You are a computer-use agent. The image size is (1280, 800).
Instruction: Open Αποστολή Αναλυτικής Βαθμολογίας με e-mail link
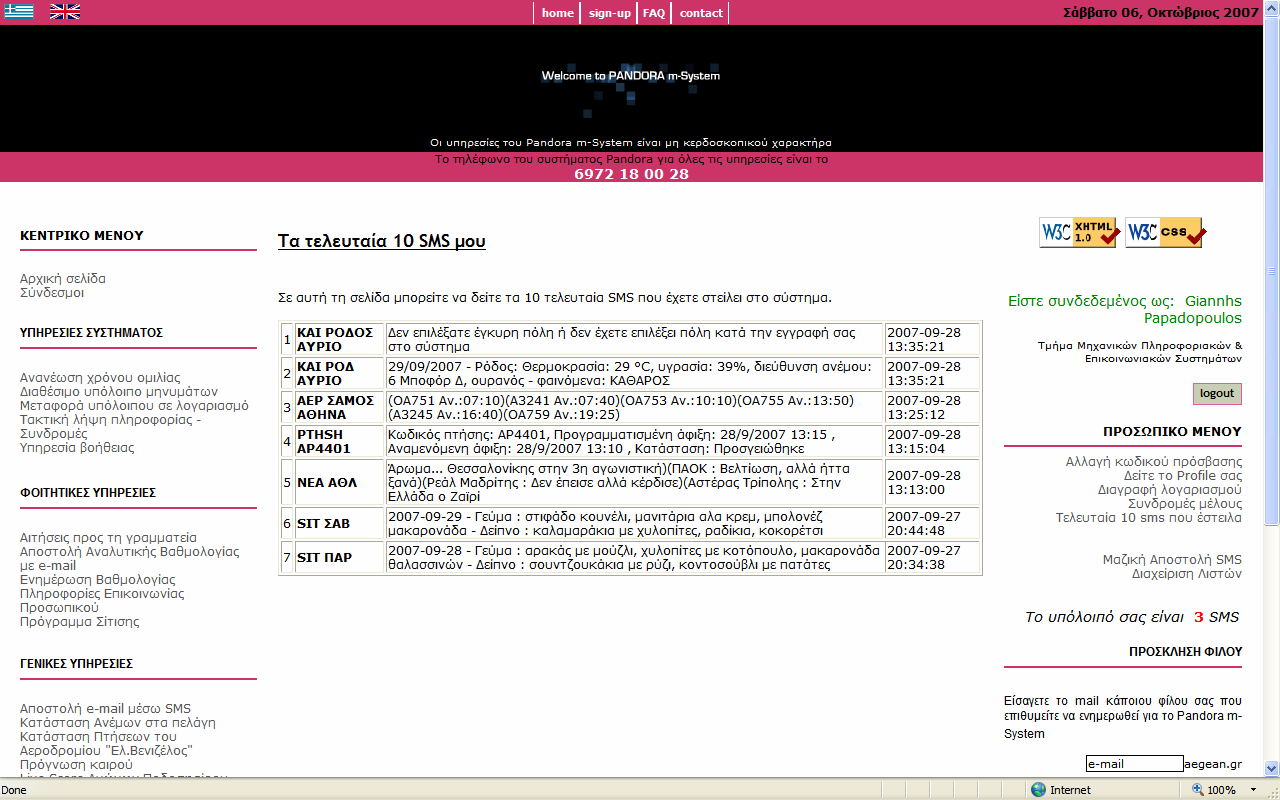pos(130,558)
